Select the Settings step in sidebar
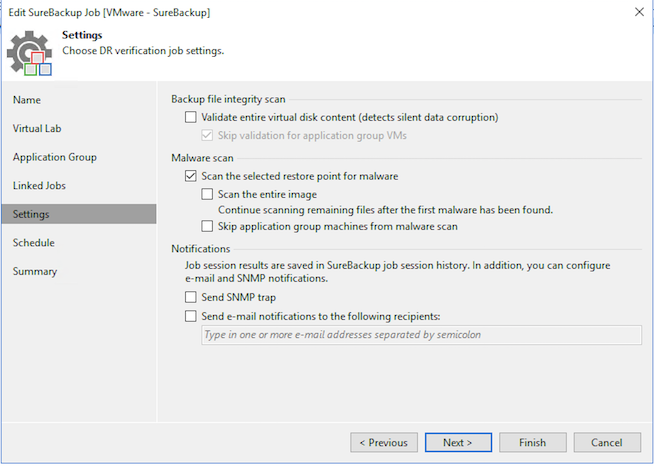654x466 pixels. point(79,214)
